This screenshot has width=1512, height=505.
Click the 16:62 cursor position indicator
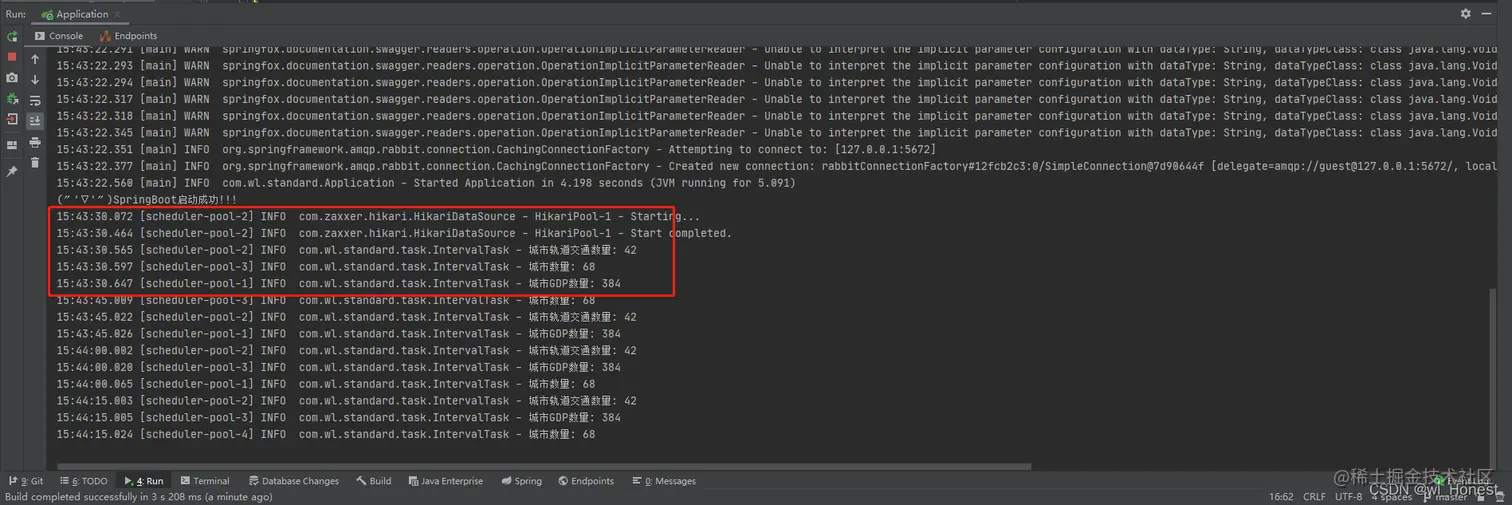(x=1281, y=497)
